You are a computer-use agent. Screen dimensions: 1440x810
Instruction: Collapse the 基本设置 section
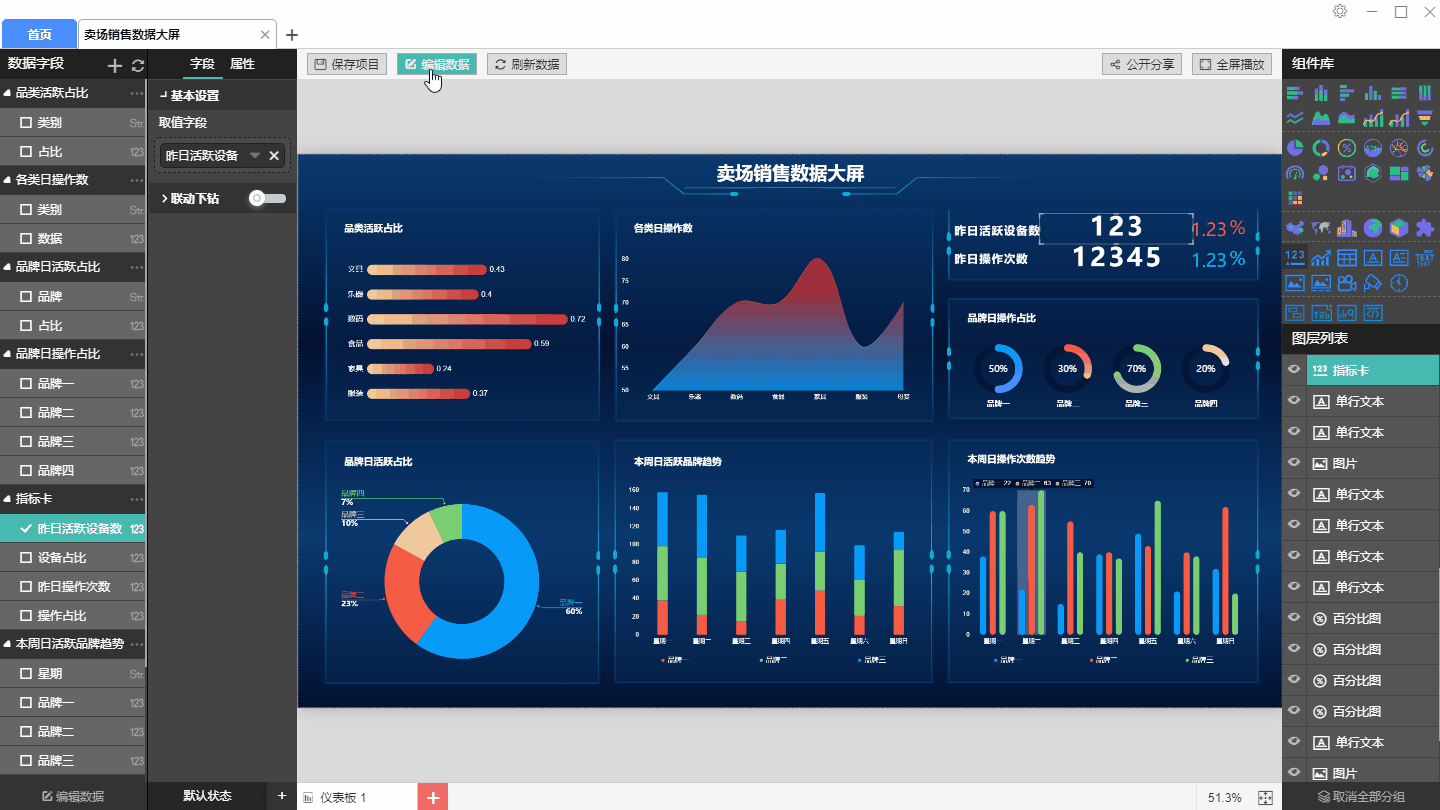[x=163, y=95]
